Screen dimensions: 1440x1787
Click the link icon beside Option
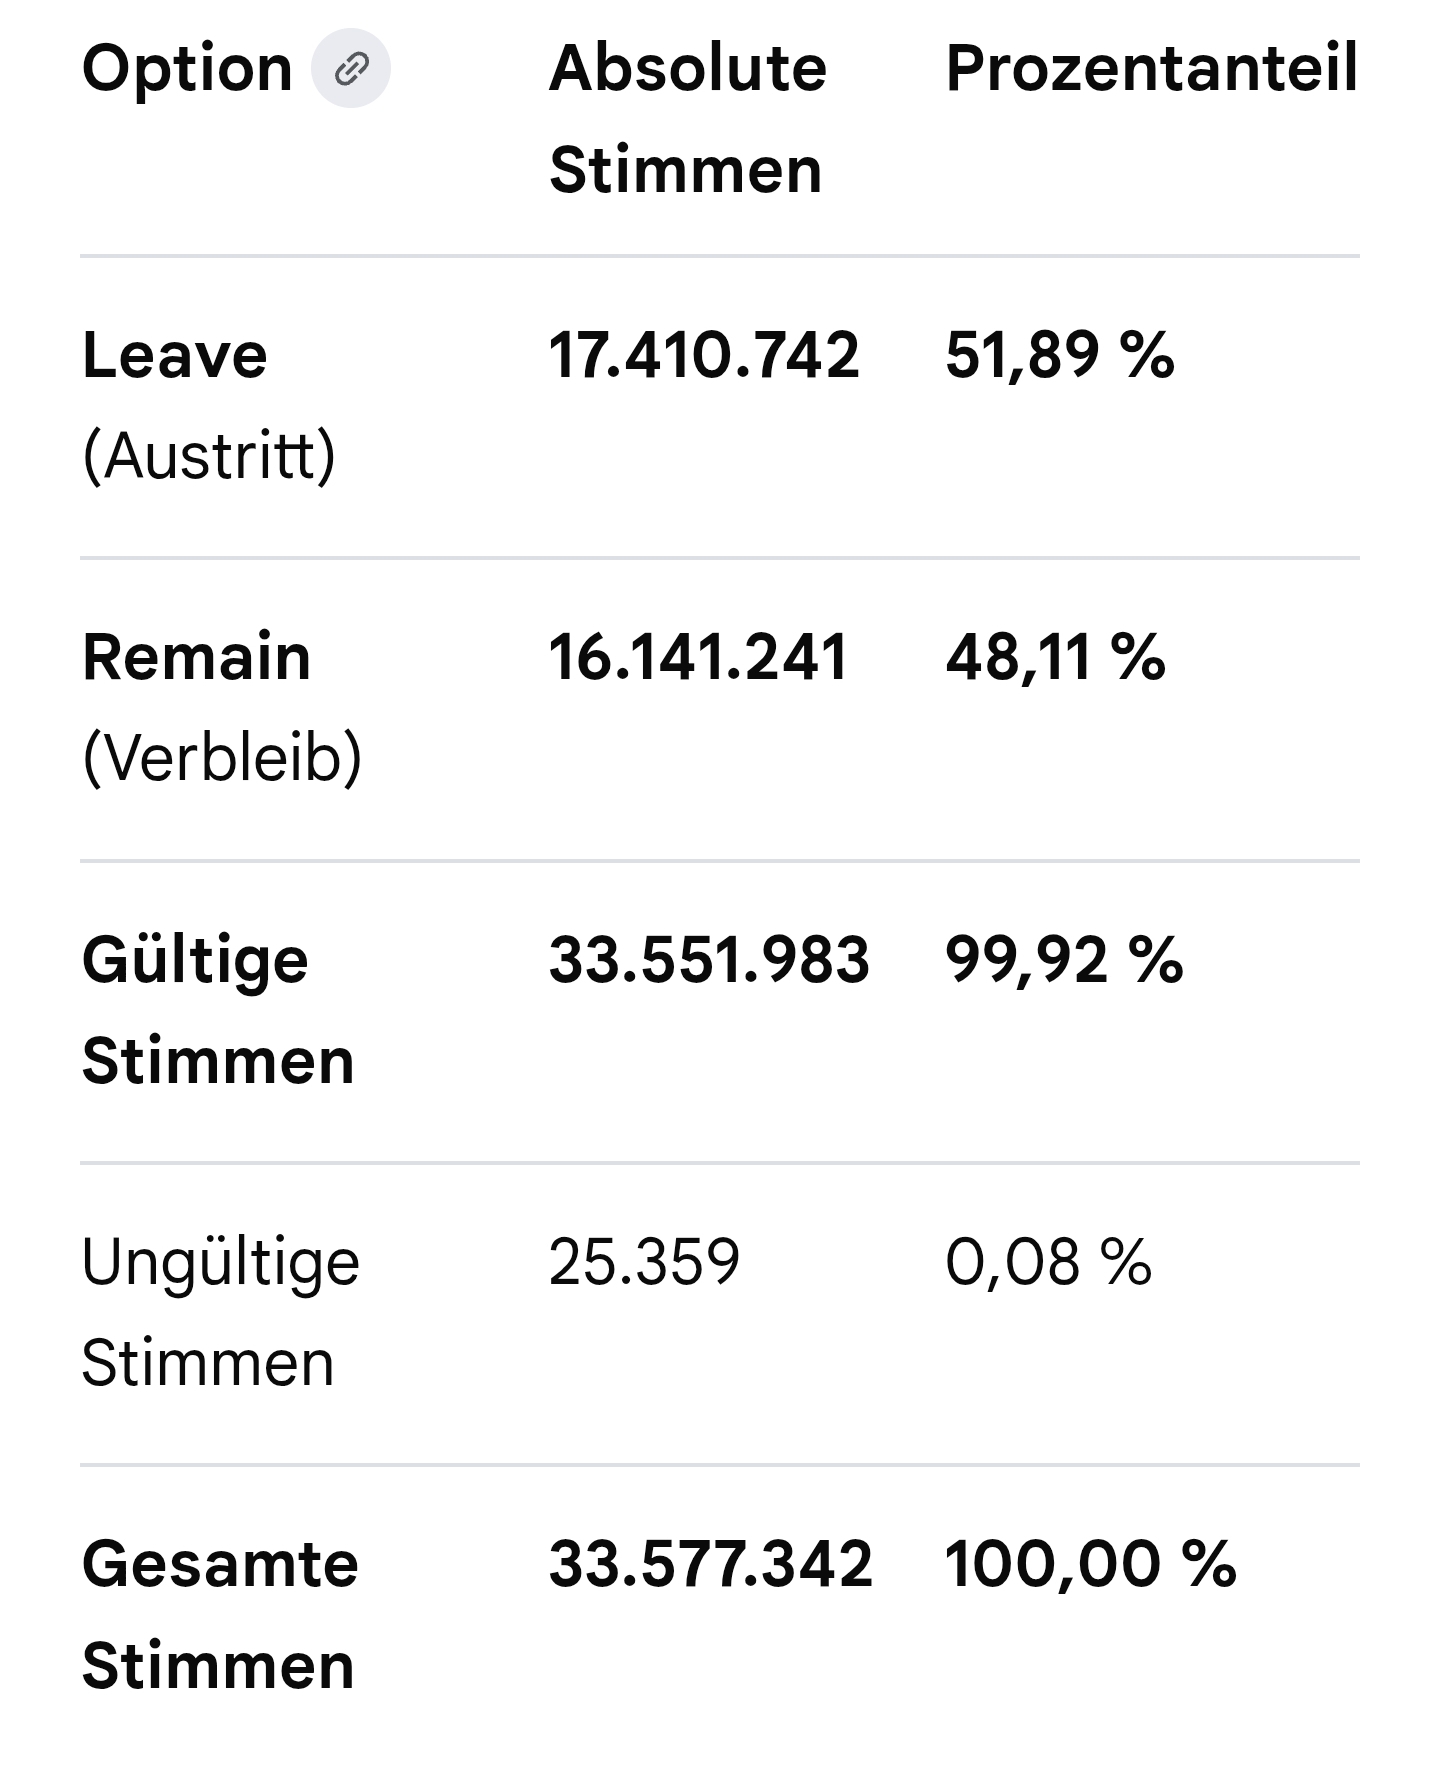tap(351, 69)
